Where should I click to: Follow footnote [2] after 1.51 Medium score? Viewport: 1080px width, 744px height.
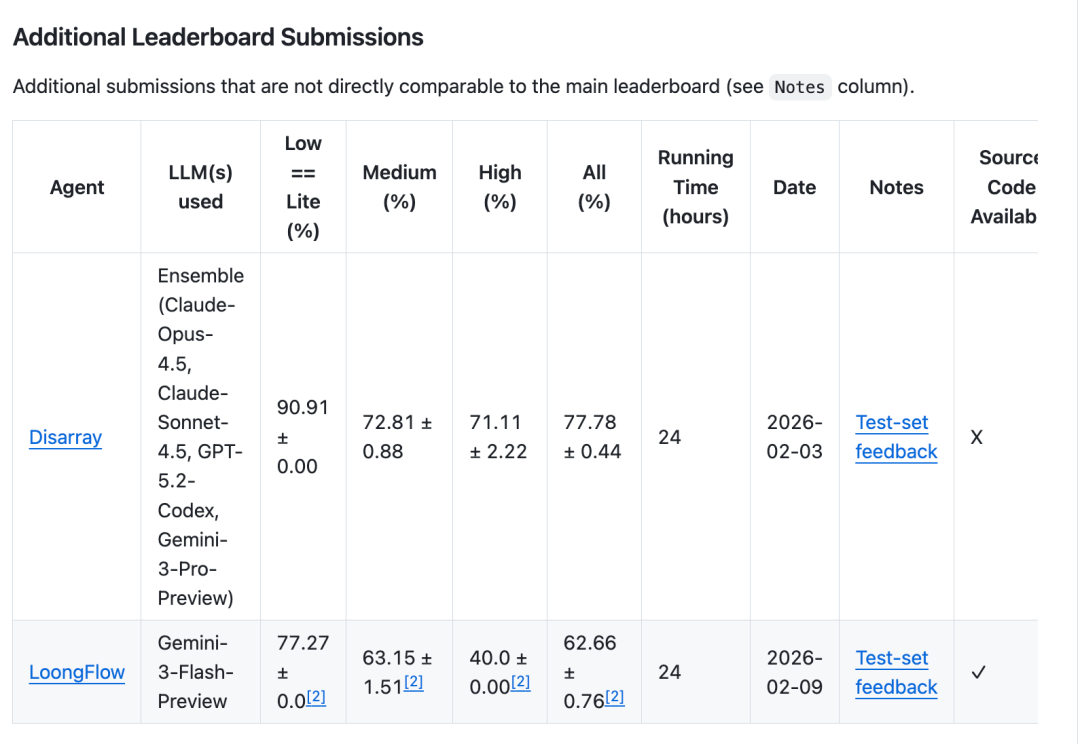tap(413, 683)
